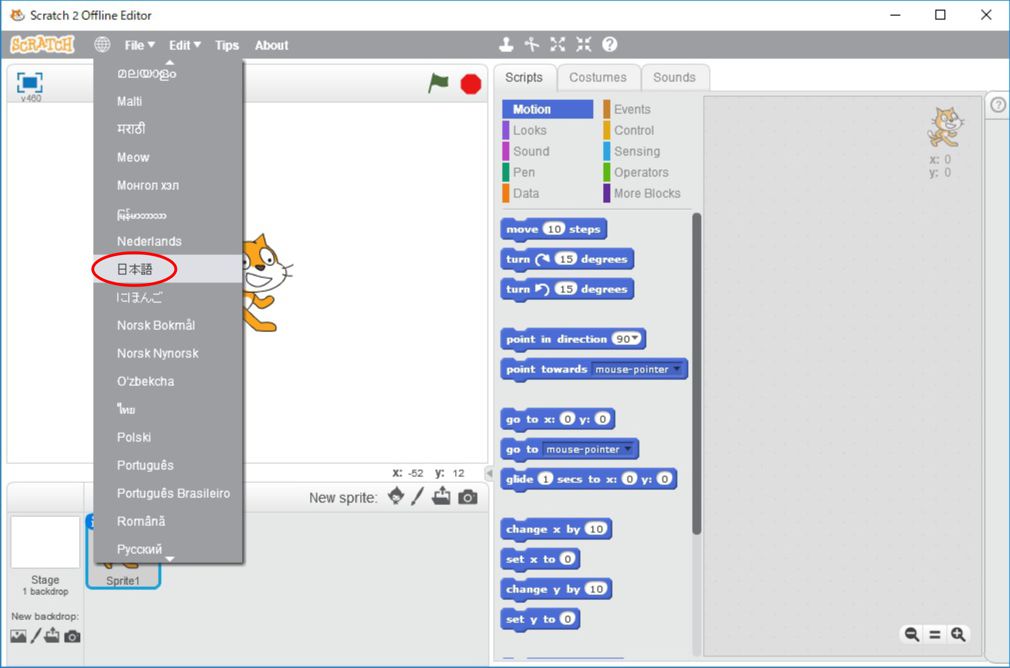
Task: Select the Pen block category
Action: click(x=548, y=172)
